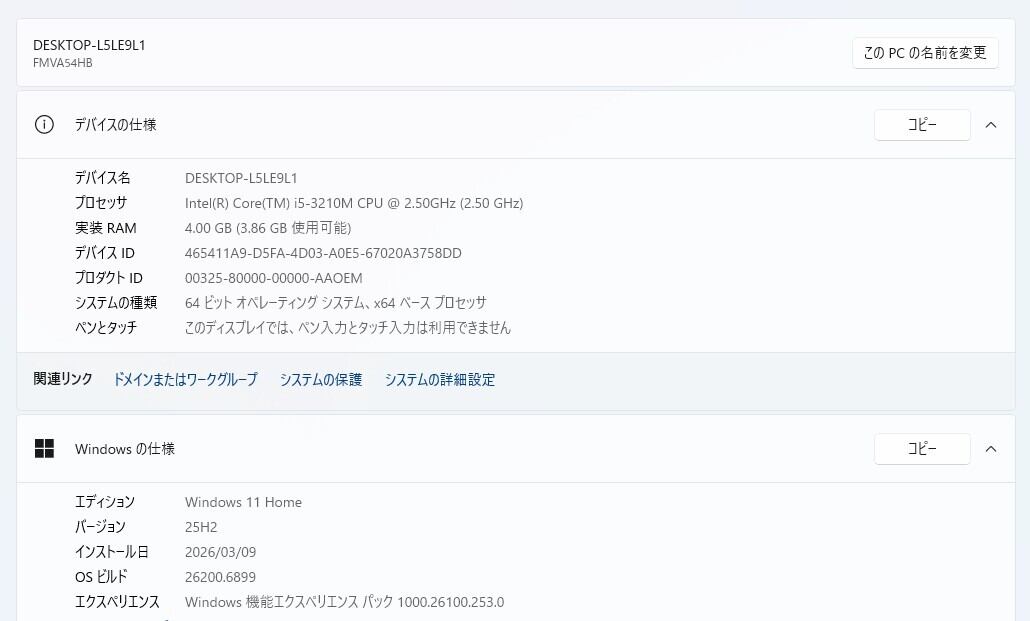This screenshot has height=621, width=1030.
Task: Open the システムの保護 link
Action: click(321, 379)
